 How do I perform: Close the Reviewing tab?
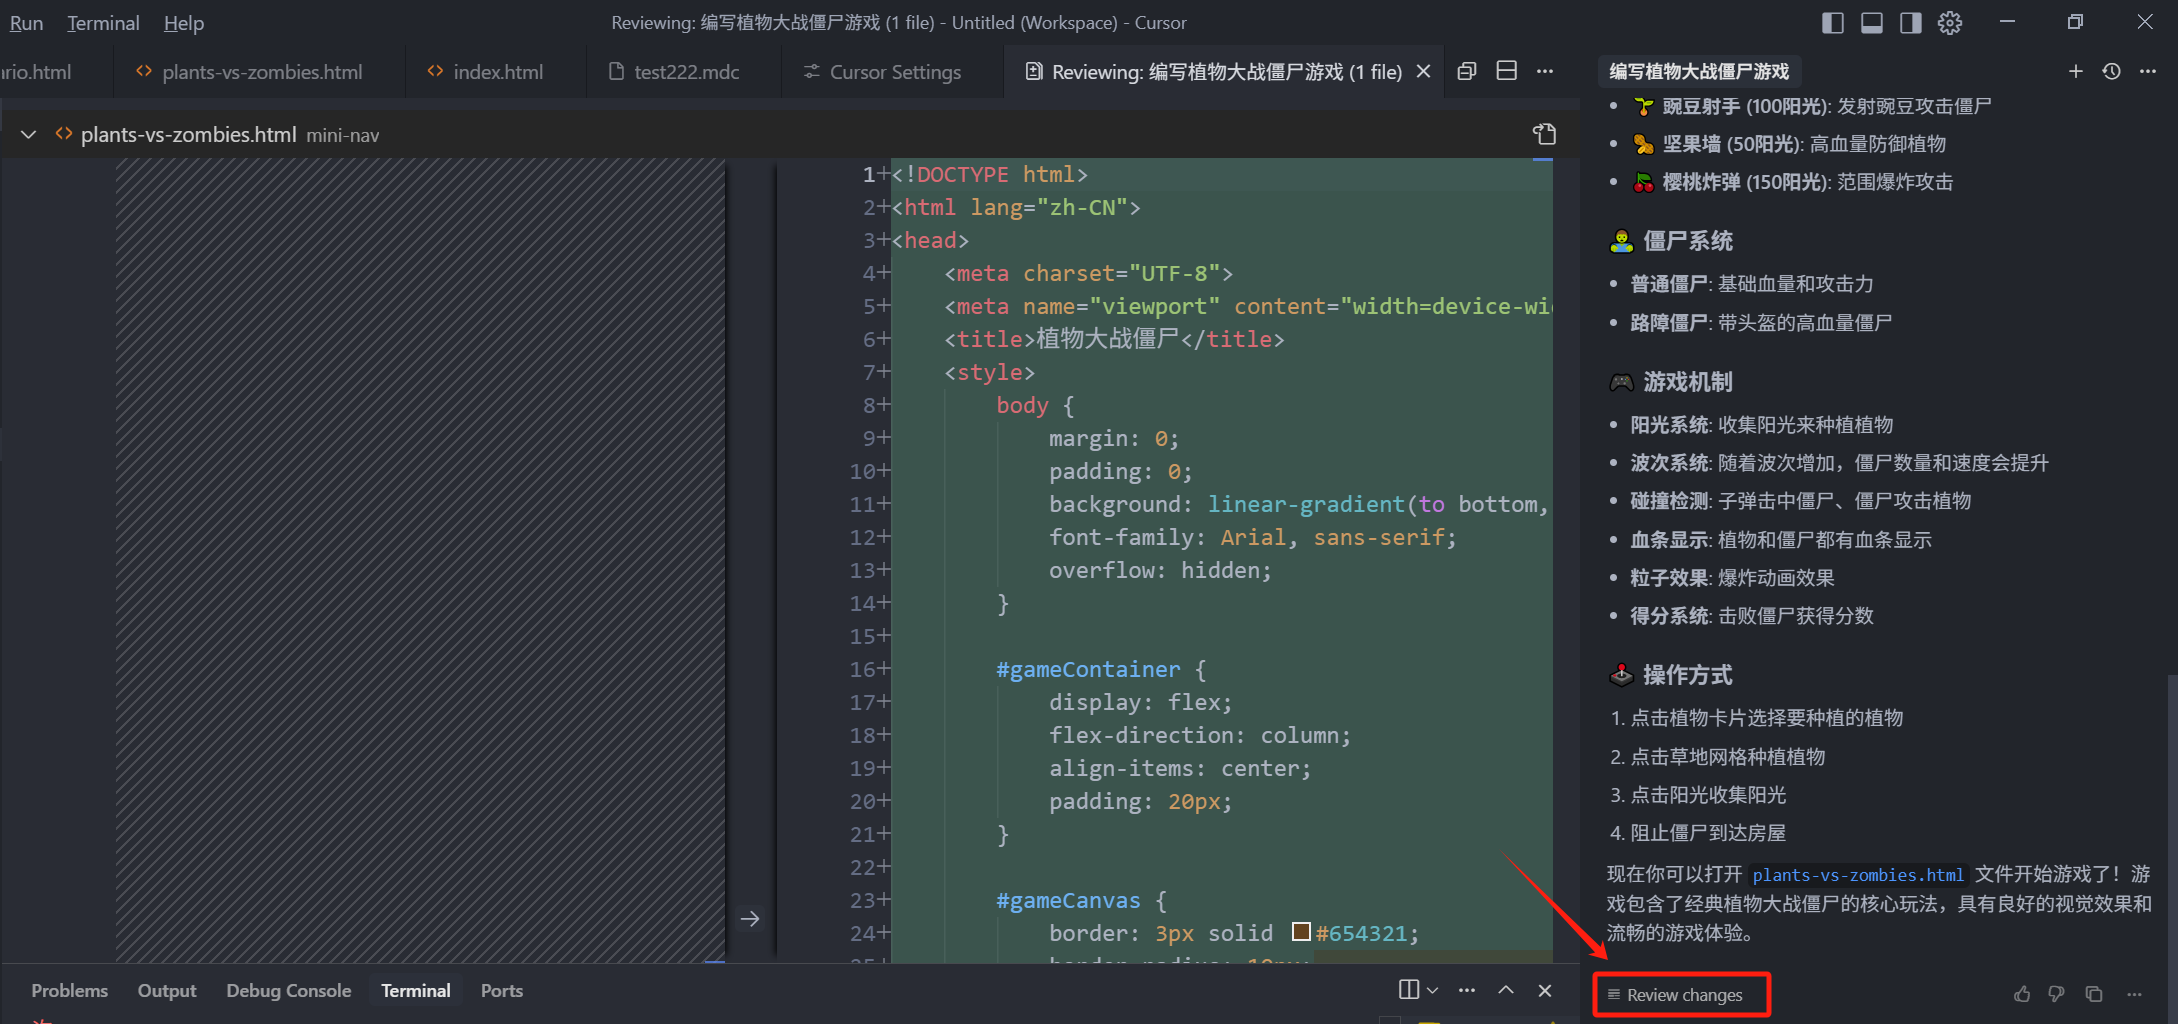click(1424, 71)
